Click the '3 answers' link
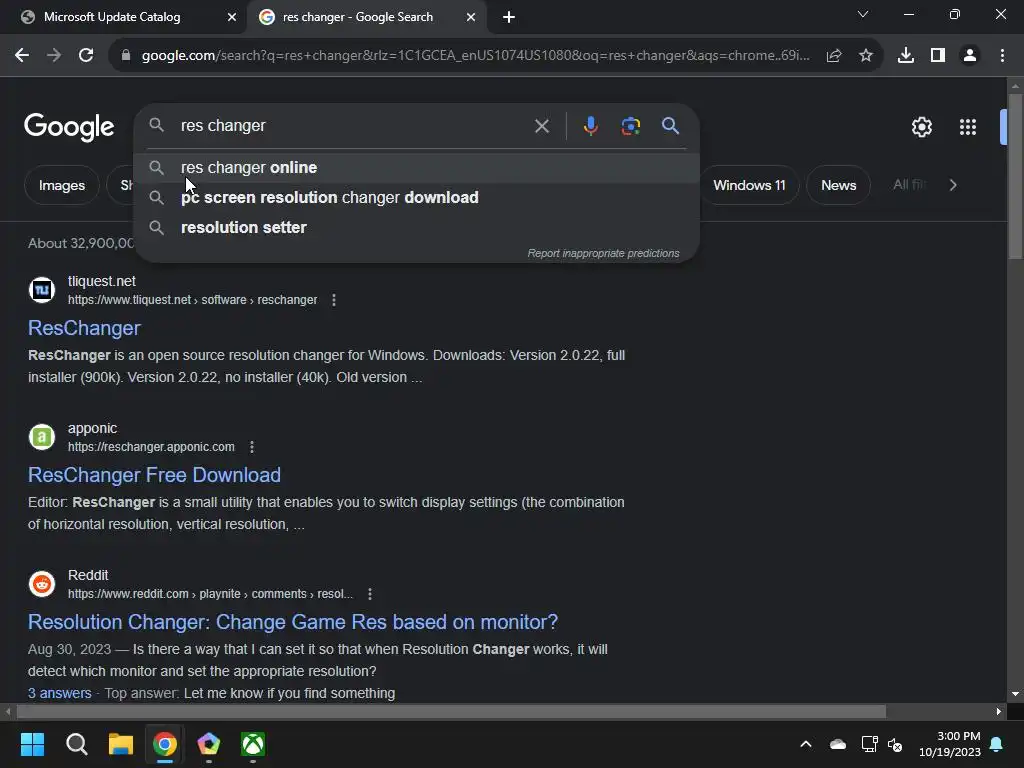 [59, 694]
